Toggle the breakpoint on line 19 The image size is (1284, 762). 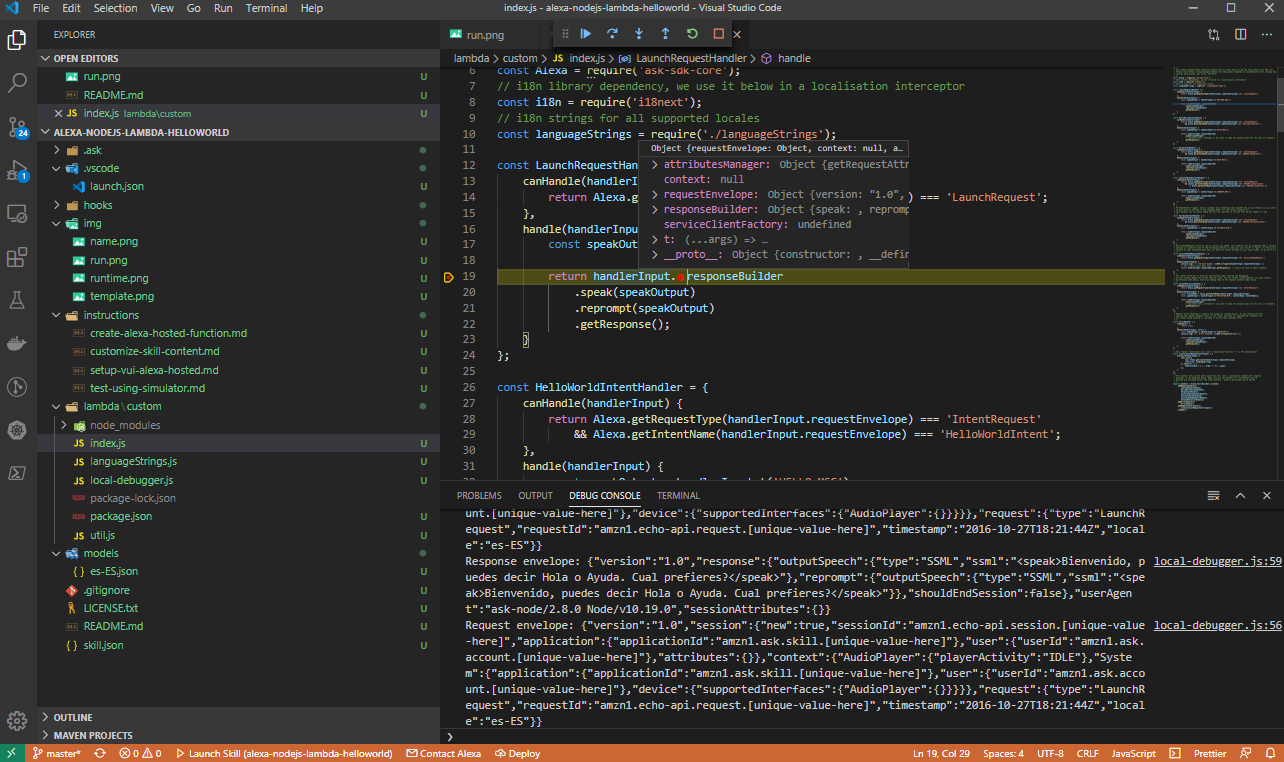coord(449,277)
